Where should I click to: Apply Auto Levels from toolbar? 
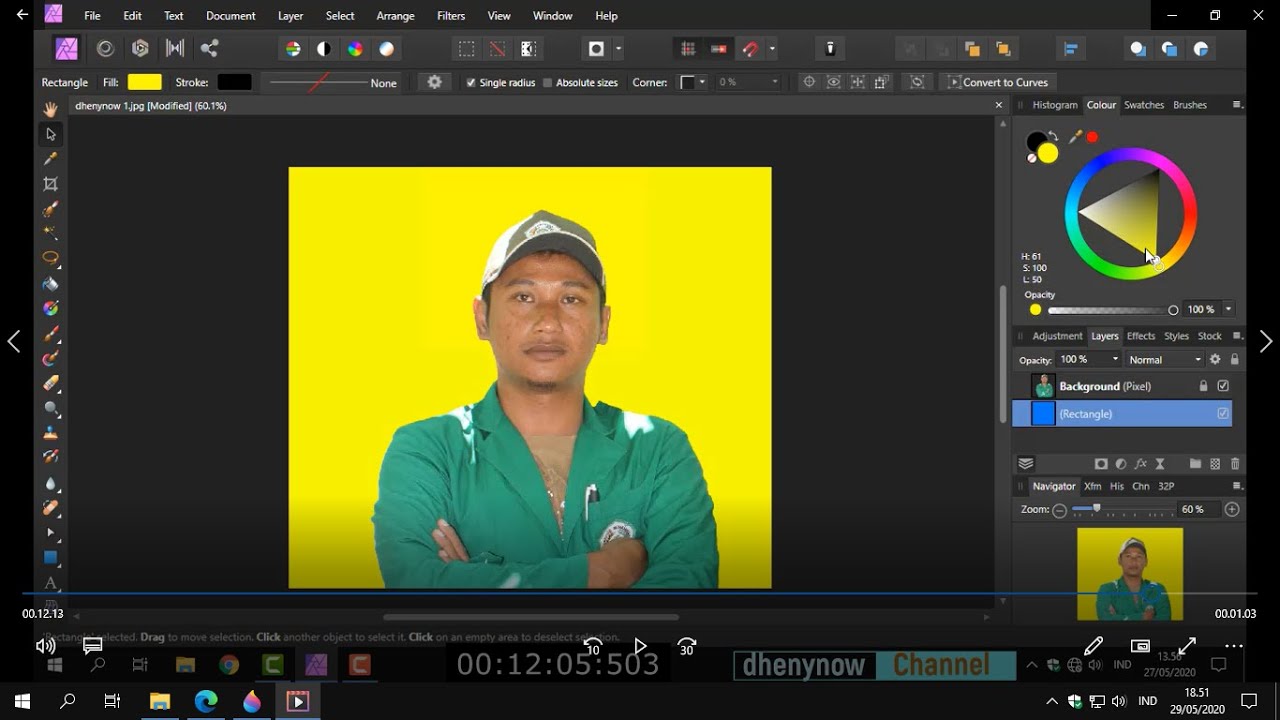(293, 48)
